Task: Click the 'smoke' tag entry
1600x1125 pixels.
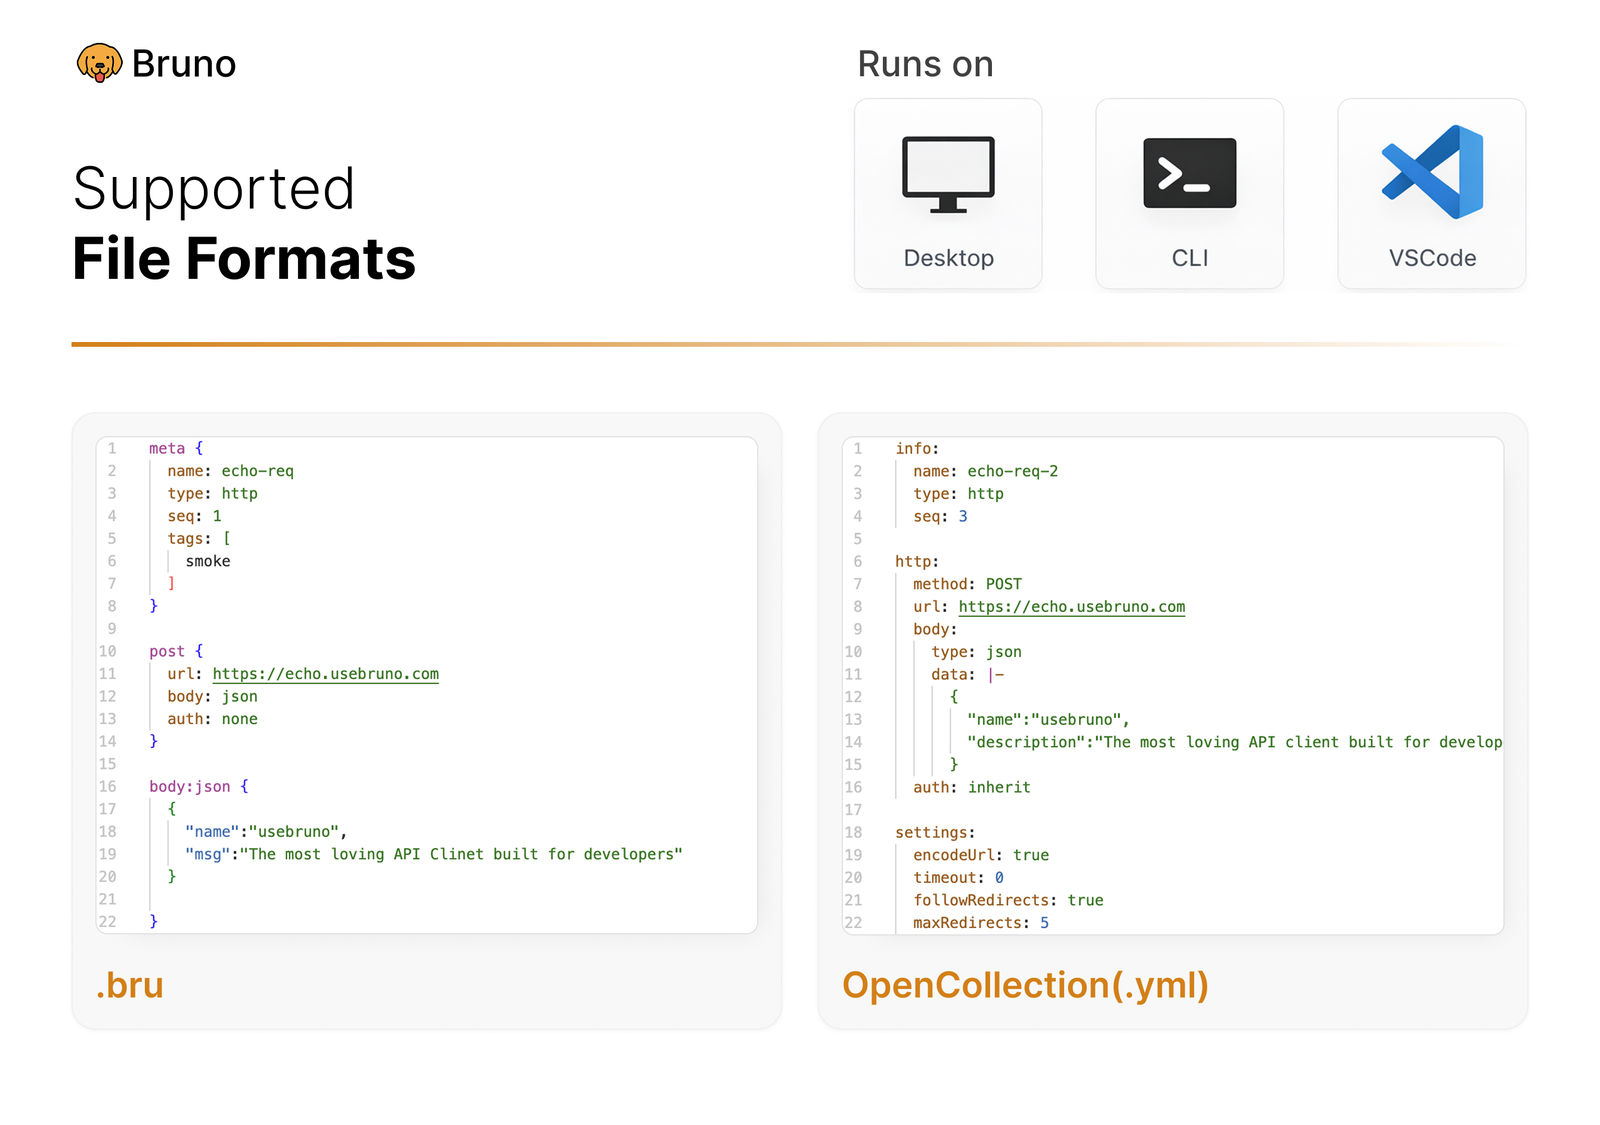Action: coord(208,561)
